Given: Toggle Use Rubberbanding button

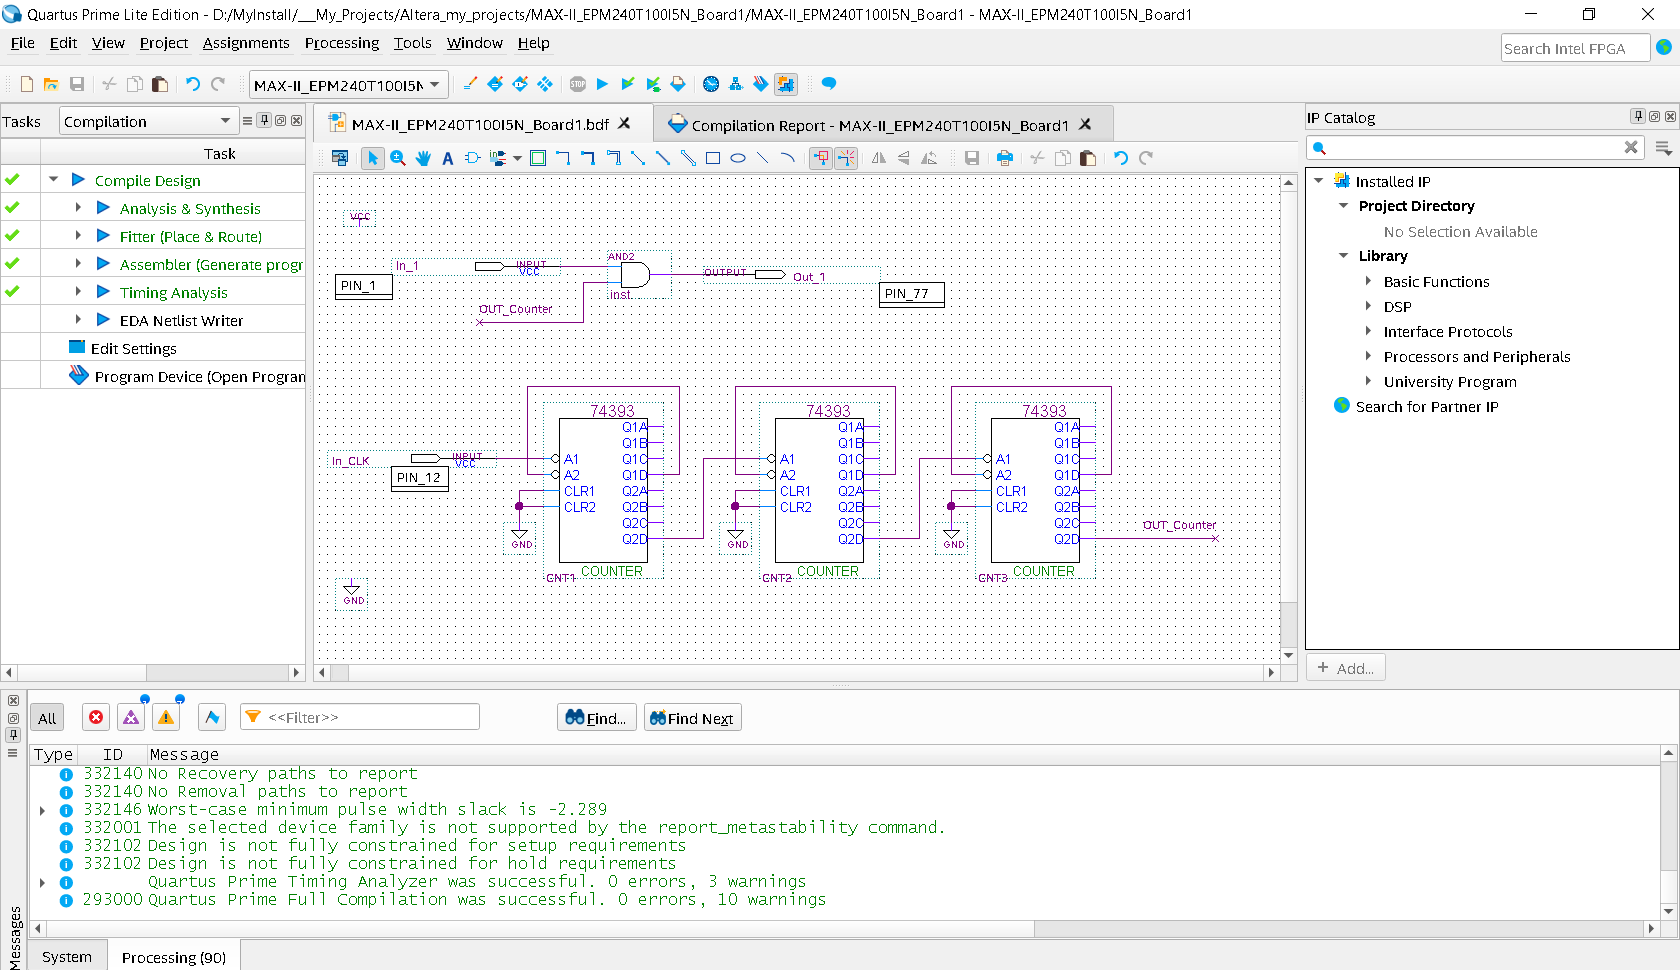Looking at the screenshot, I should click(x=821, y=158).
